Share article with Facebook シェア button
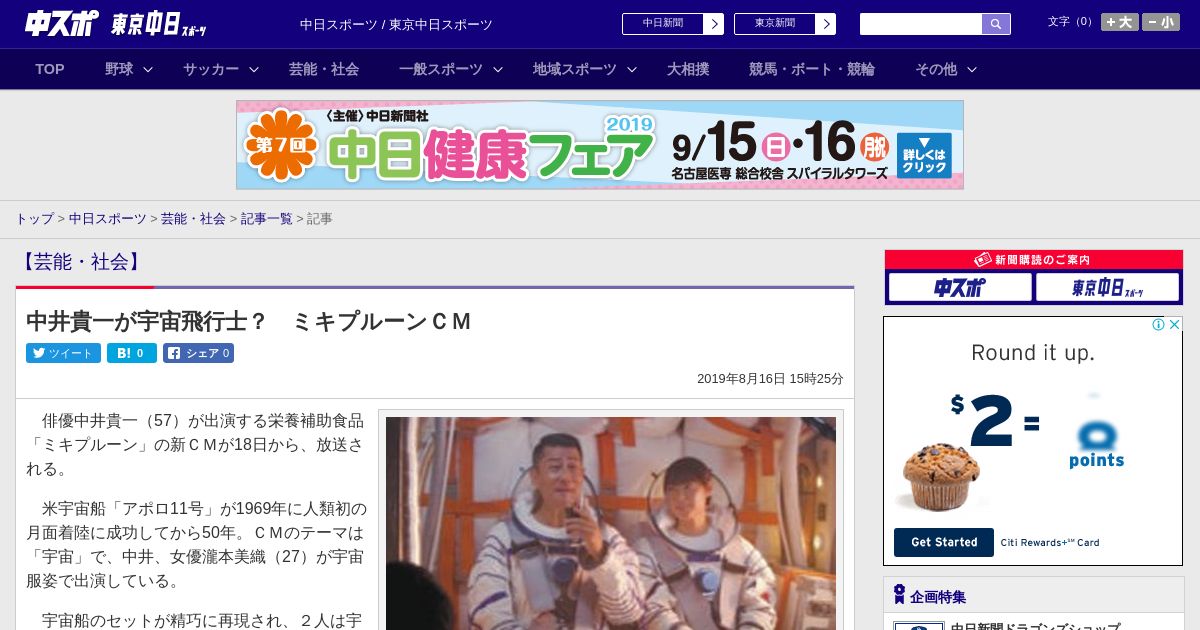Screen dimensions: 1200x630 (x=199, y=353)
